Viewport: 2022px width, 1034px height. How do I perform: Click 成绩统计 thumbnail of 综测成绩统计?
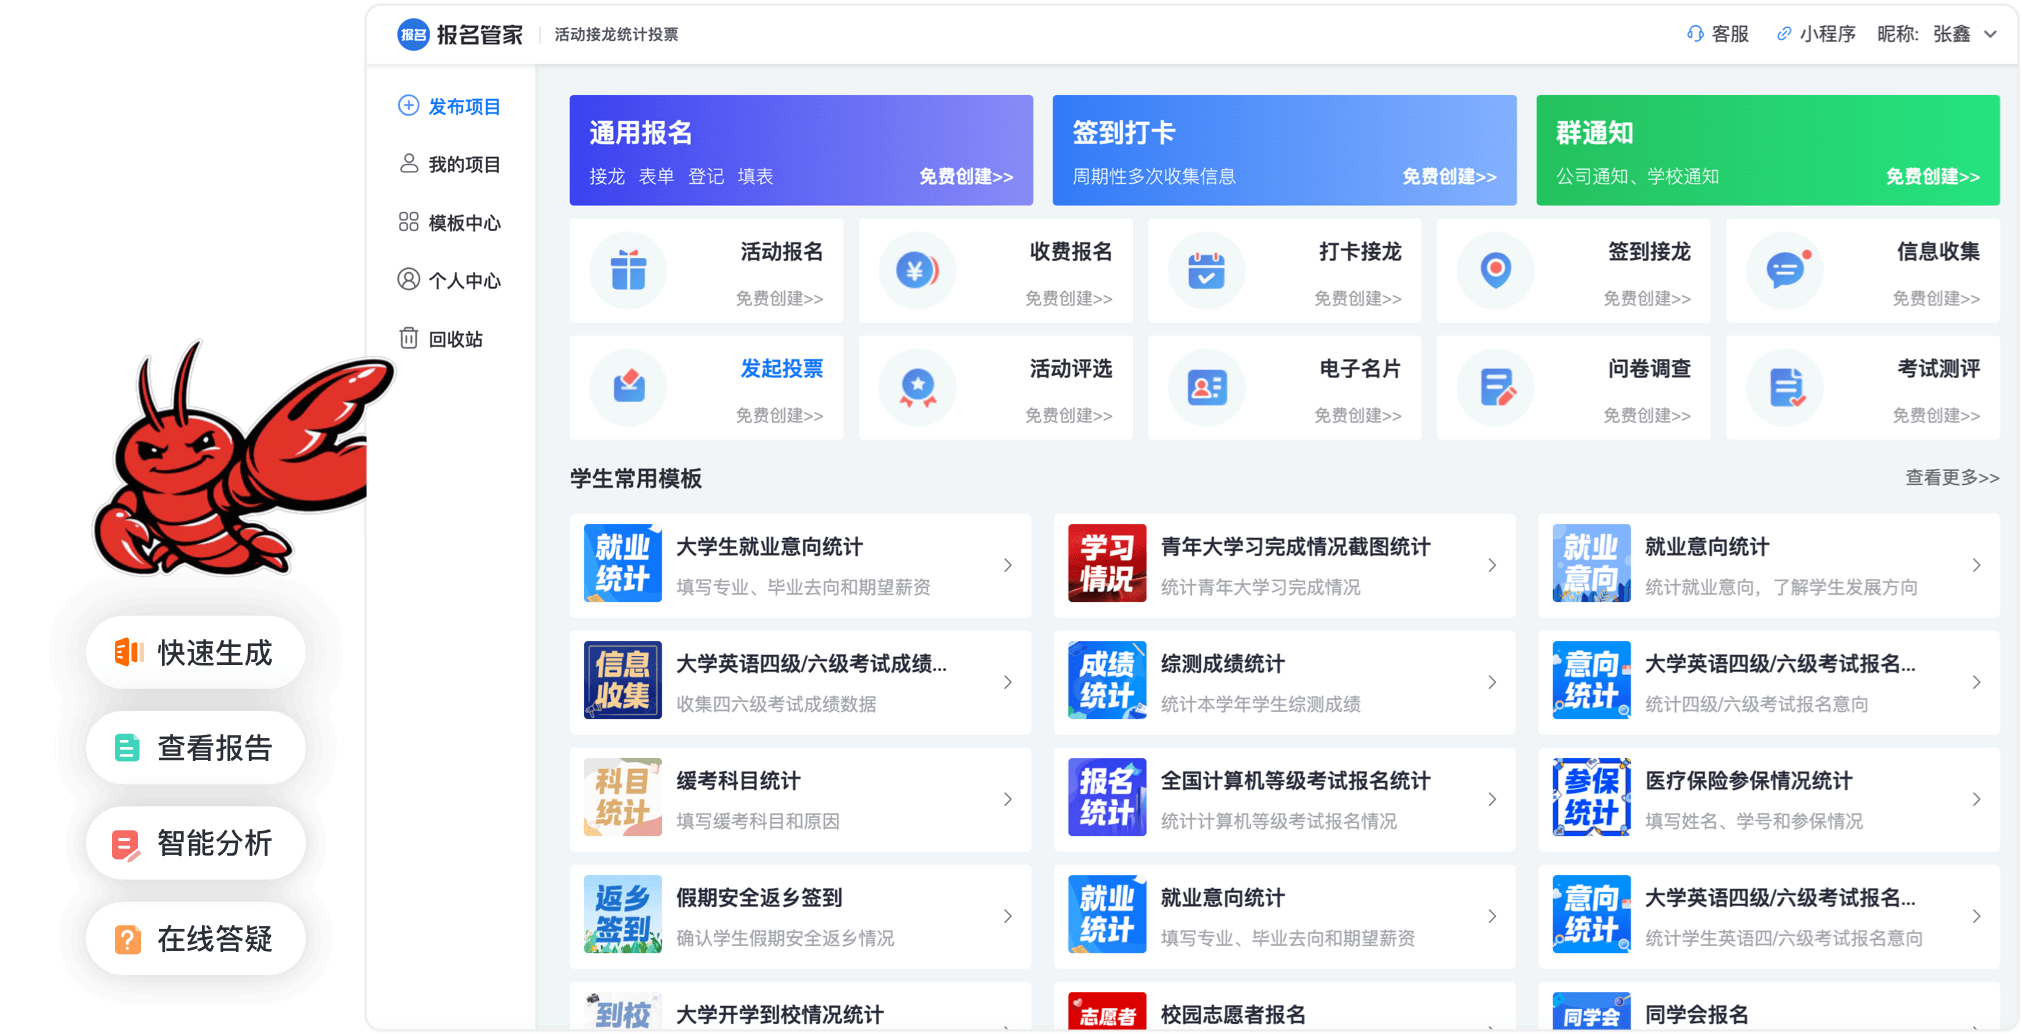pyautogui.click(x=1107, y=680)
